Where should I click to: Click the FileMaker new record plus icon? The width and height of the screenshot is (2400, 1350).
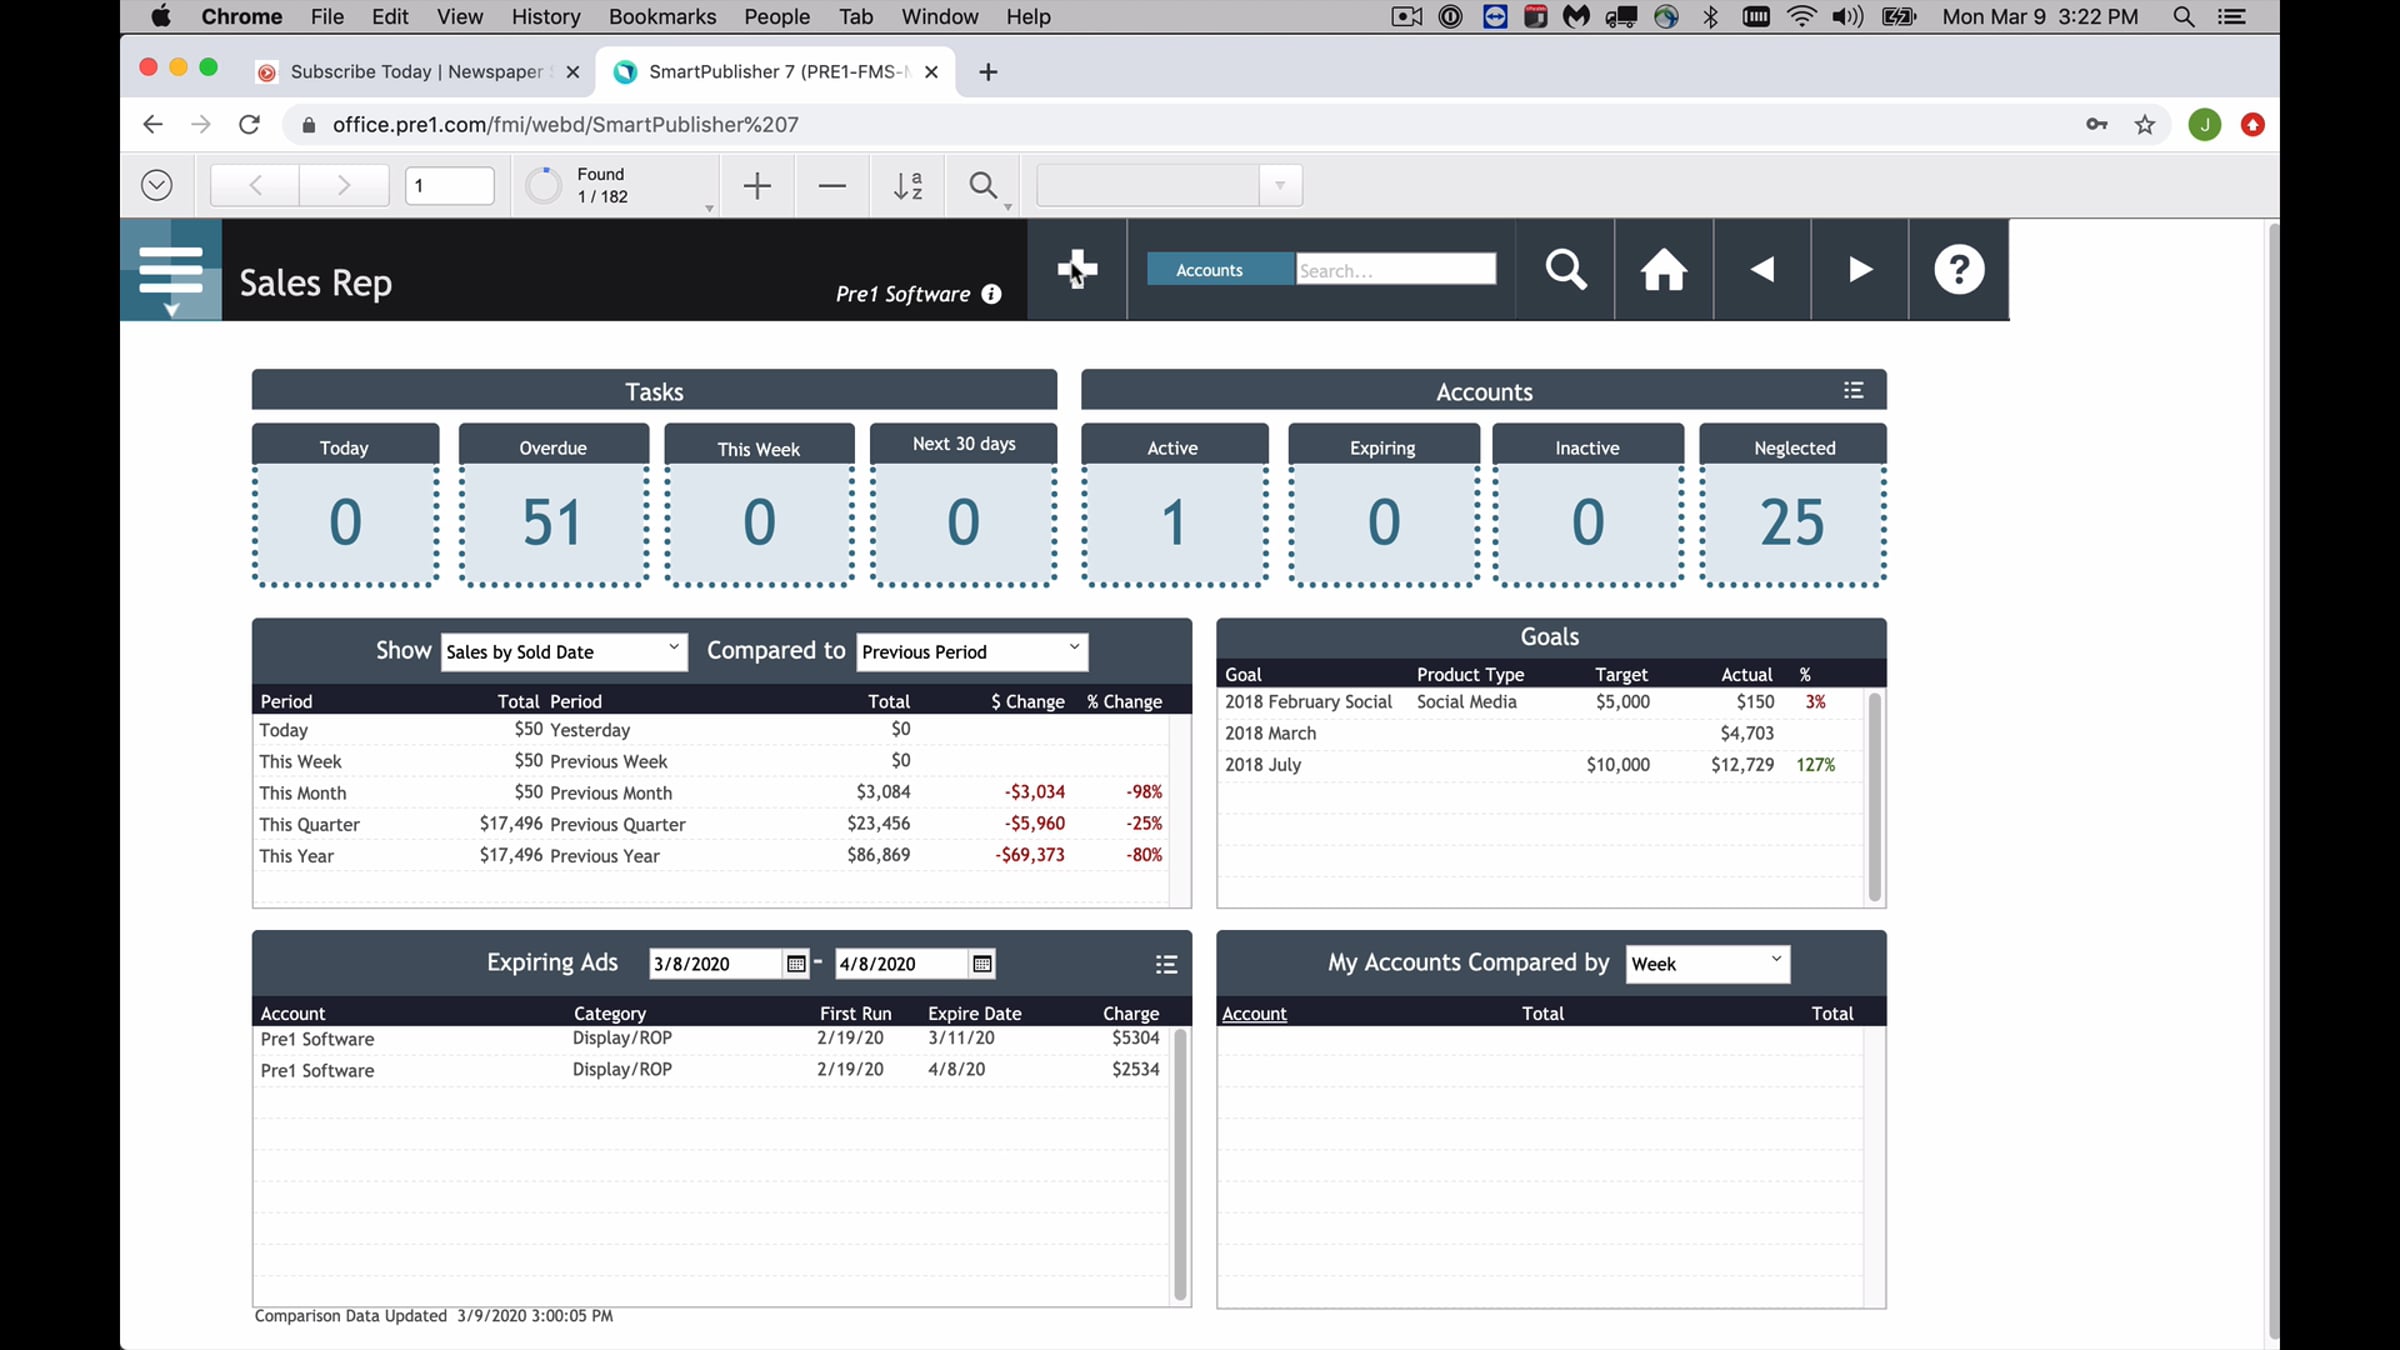tap(757, 186)
